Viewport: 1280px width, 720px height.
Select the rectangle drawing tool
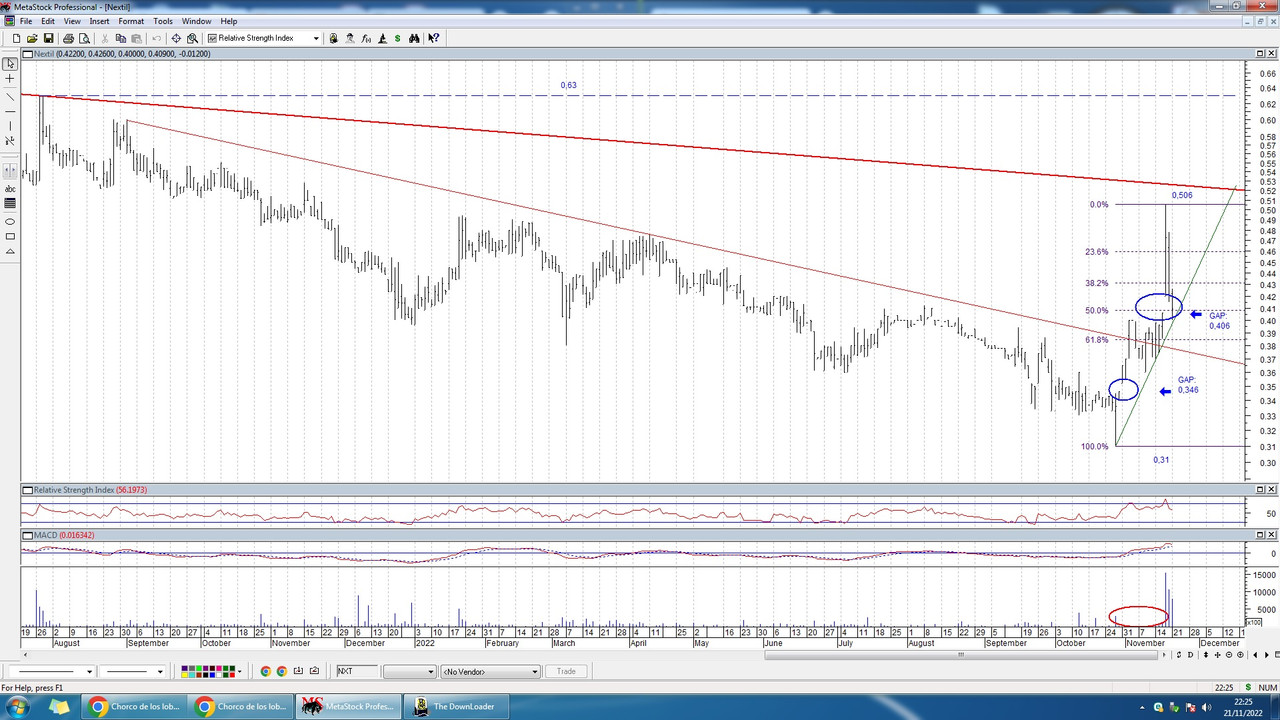point(10,236)
